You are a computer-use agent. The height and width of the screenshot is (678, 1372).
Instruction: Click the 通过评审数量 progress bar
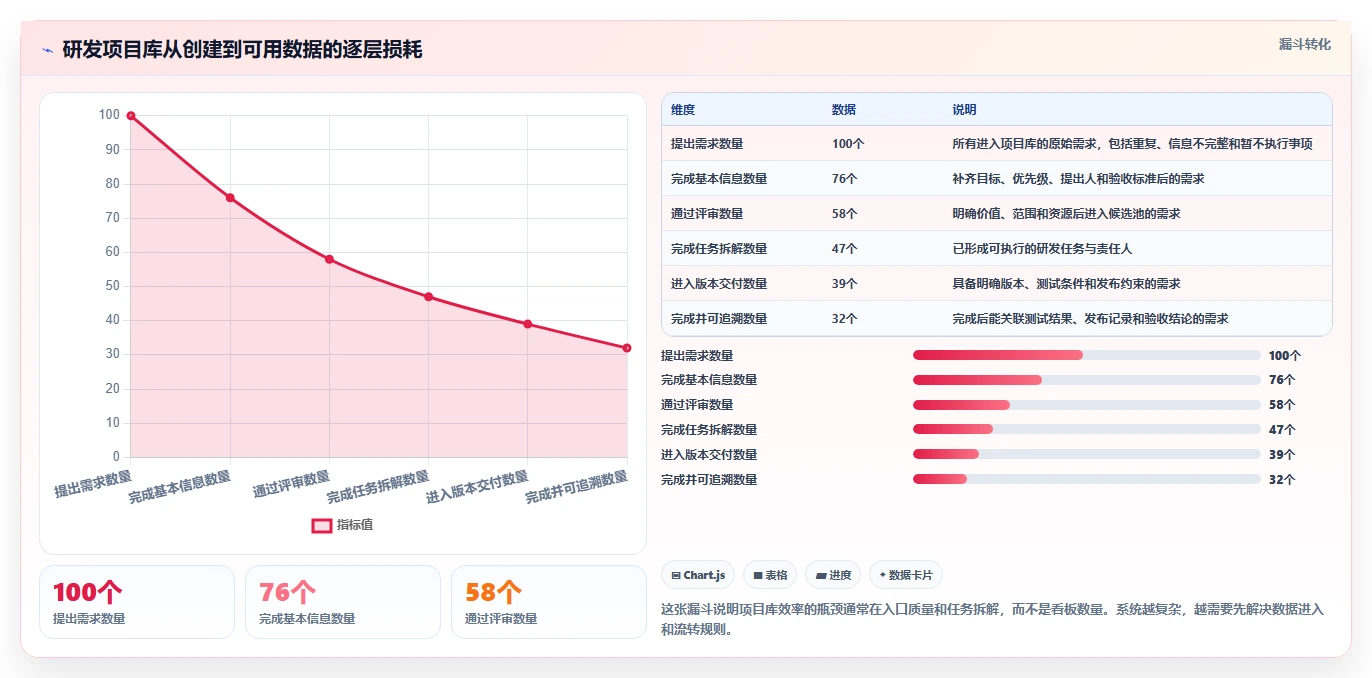(x=1087, y=405)
